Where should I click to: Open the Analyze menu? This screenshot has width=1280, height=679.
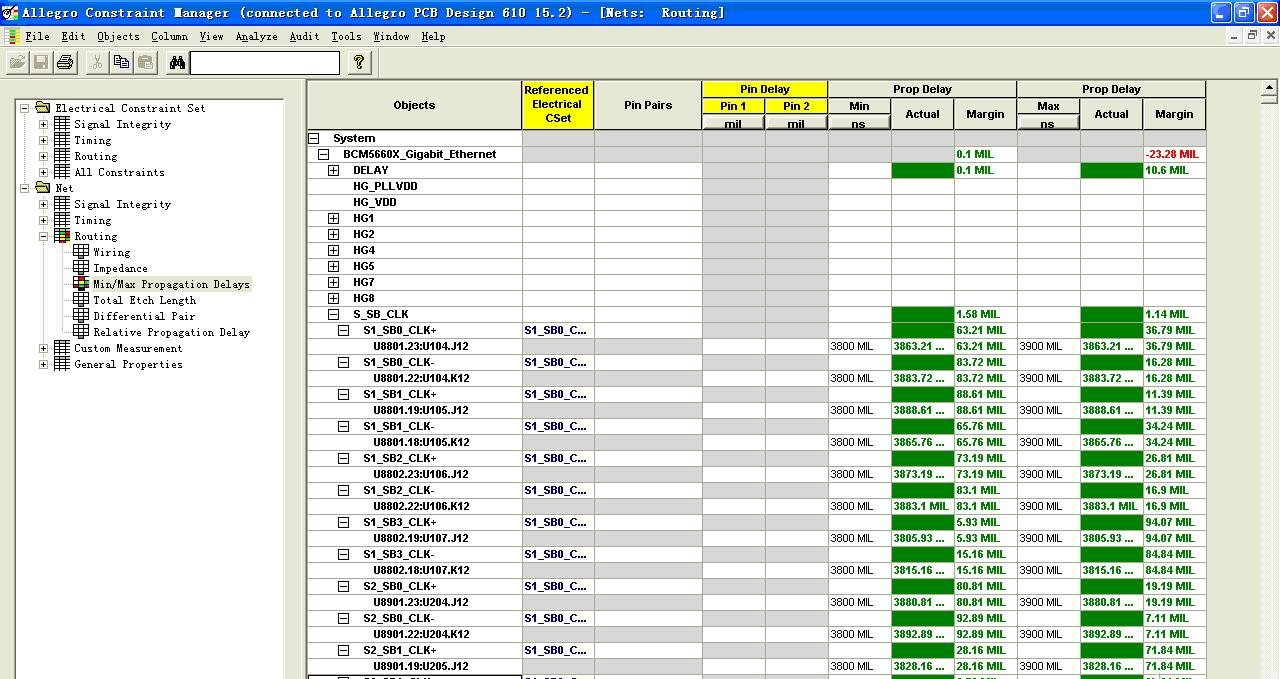click(x=256, y=36)
